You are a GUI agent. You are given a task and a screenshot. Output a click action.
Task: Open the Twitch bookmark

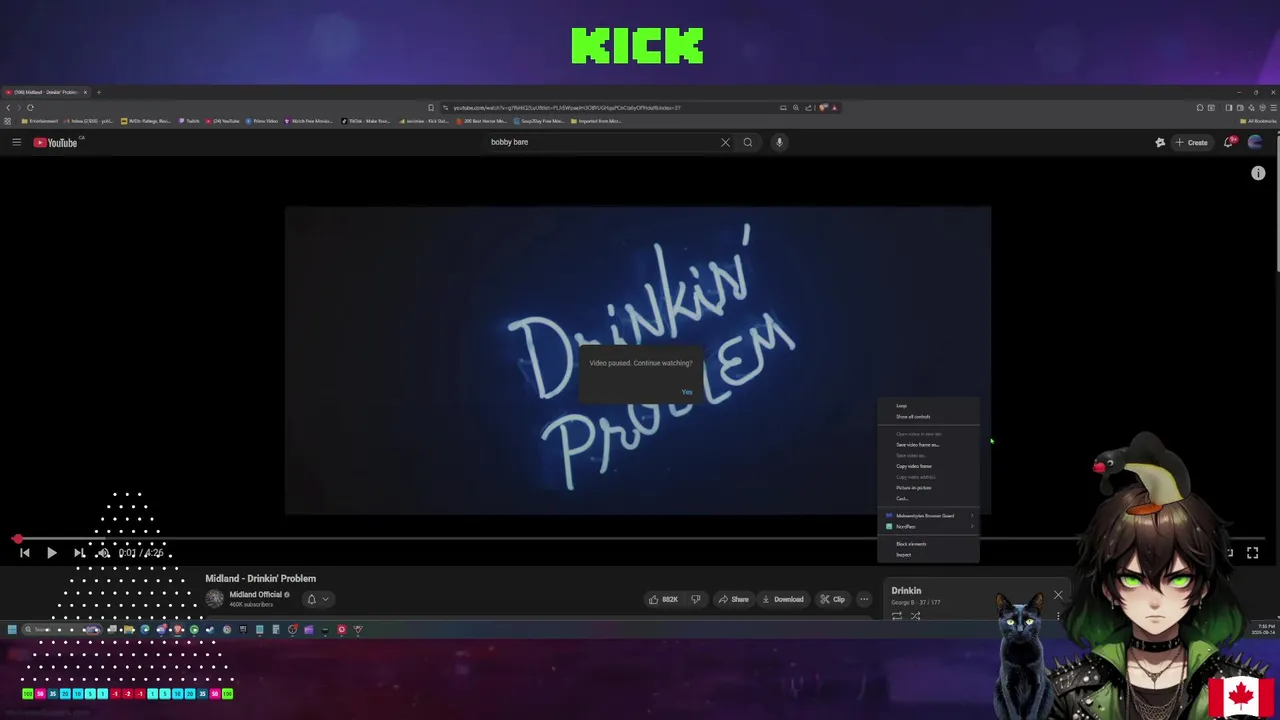[x=189, y=121]
